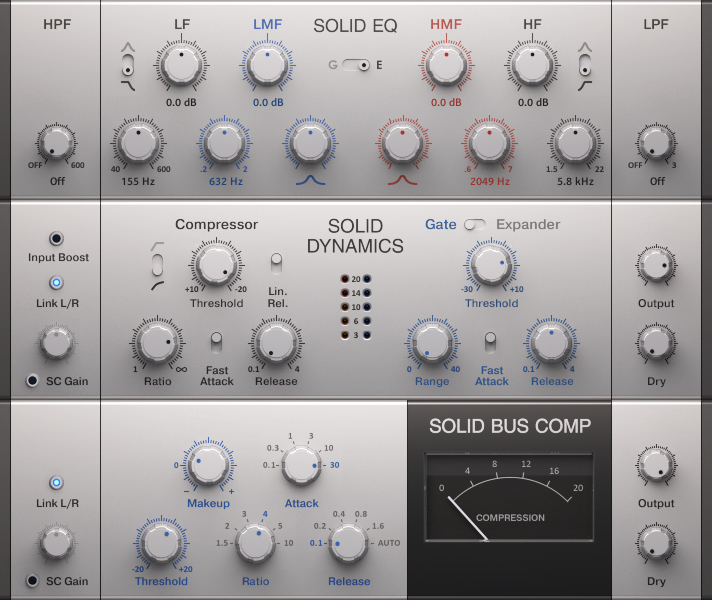Image resolution: width=712 pixels, height=600 pixels.
Task: Click the red HMF gain knob
Action: tap(446, 65)
